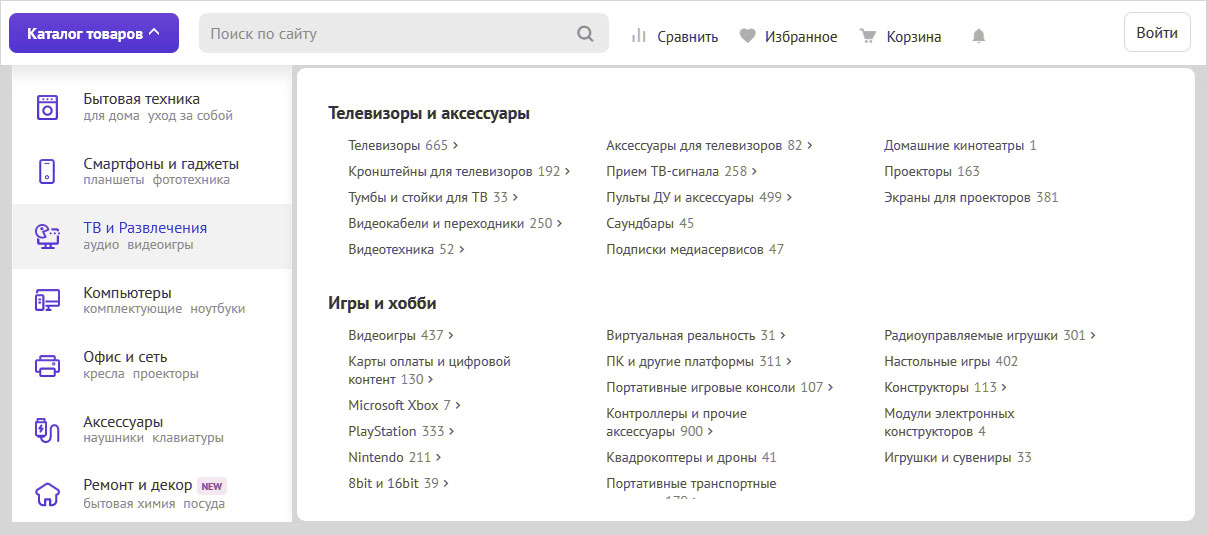Click the Войти login button
Image resolution: width=1207 pixels, height=535 pixels.
click(1157, 32)
